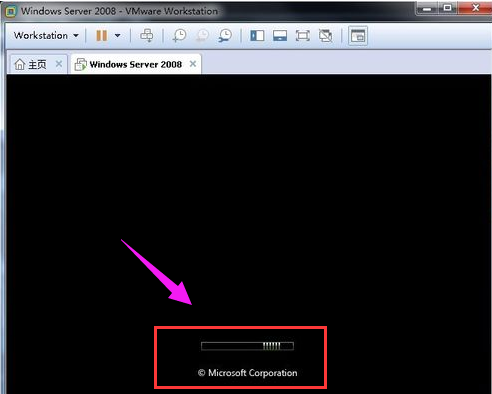Screen dimensions: 492x394
Task: Click the Windows boot progress bar
Action: (247, 346)
